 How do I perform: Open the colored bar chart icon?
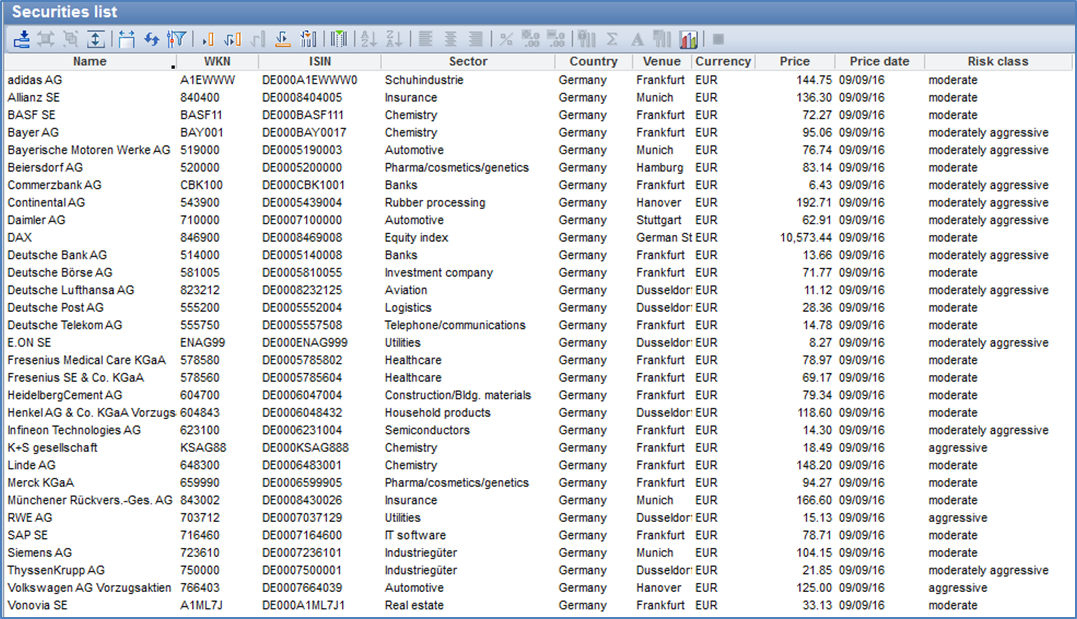[688, 39]
